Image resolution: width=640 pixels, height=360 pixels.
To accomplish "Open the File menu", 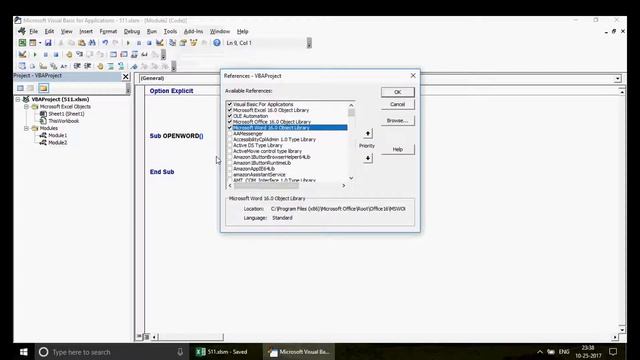I will click(x=33, y=31).
